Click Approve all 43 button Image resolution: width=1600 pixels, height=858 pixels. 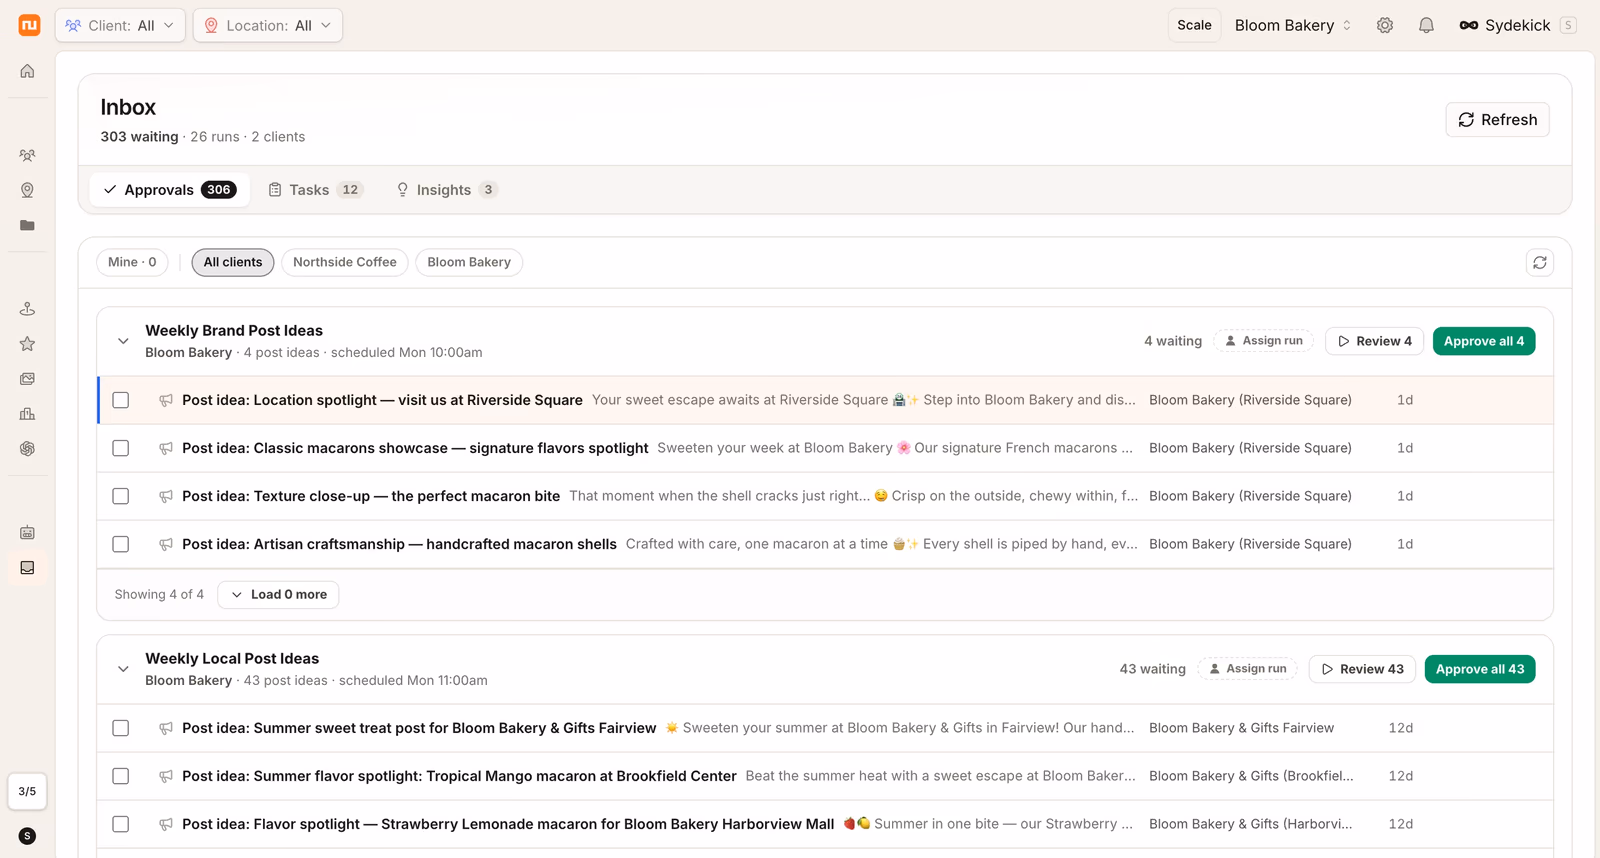[x=1480, y=669]
